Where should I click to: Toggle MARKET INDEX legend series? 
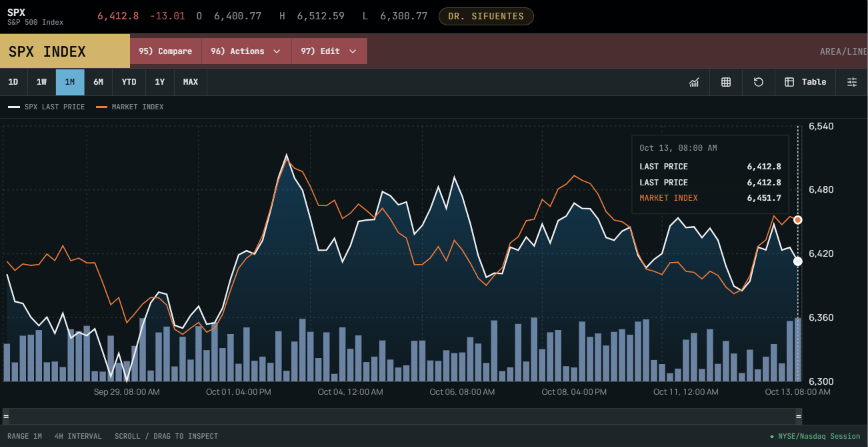pyautogui.click(x=130, y=107)
